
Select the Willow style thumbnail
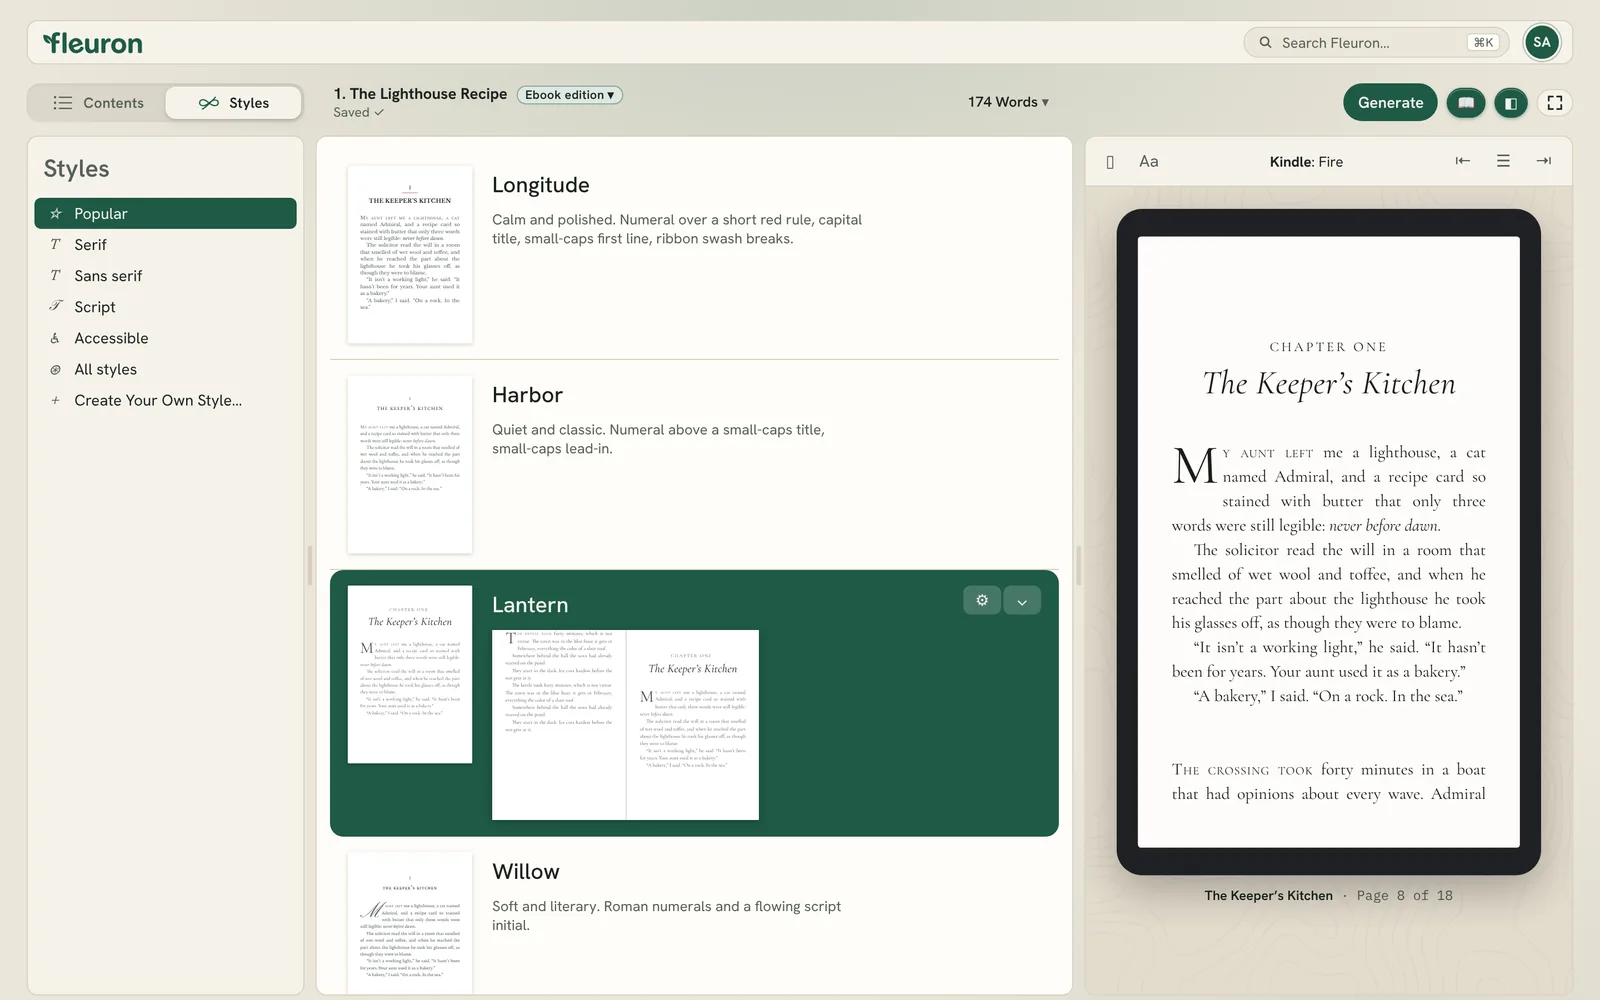[410, 922]
